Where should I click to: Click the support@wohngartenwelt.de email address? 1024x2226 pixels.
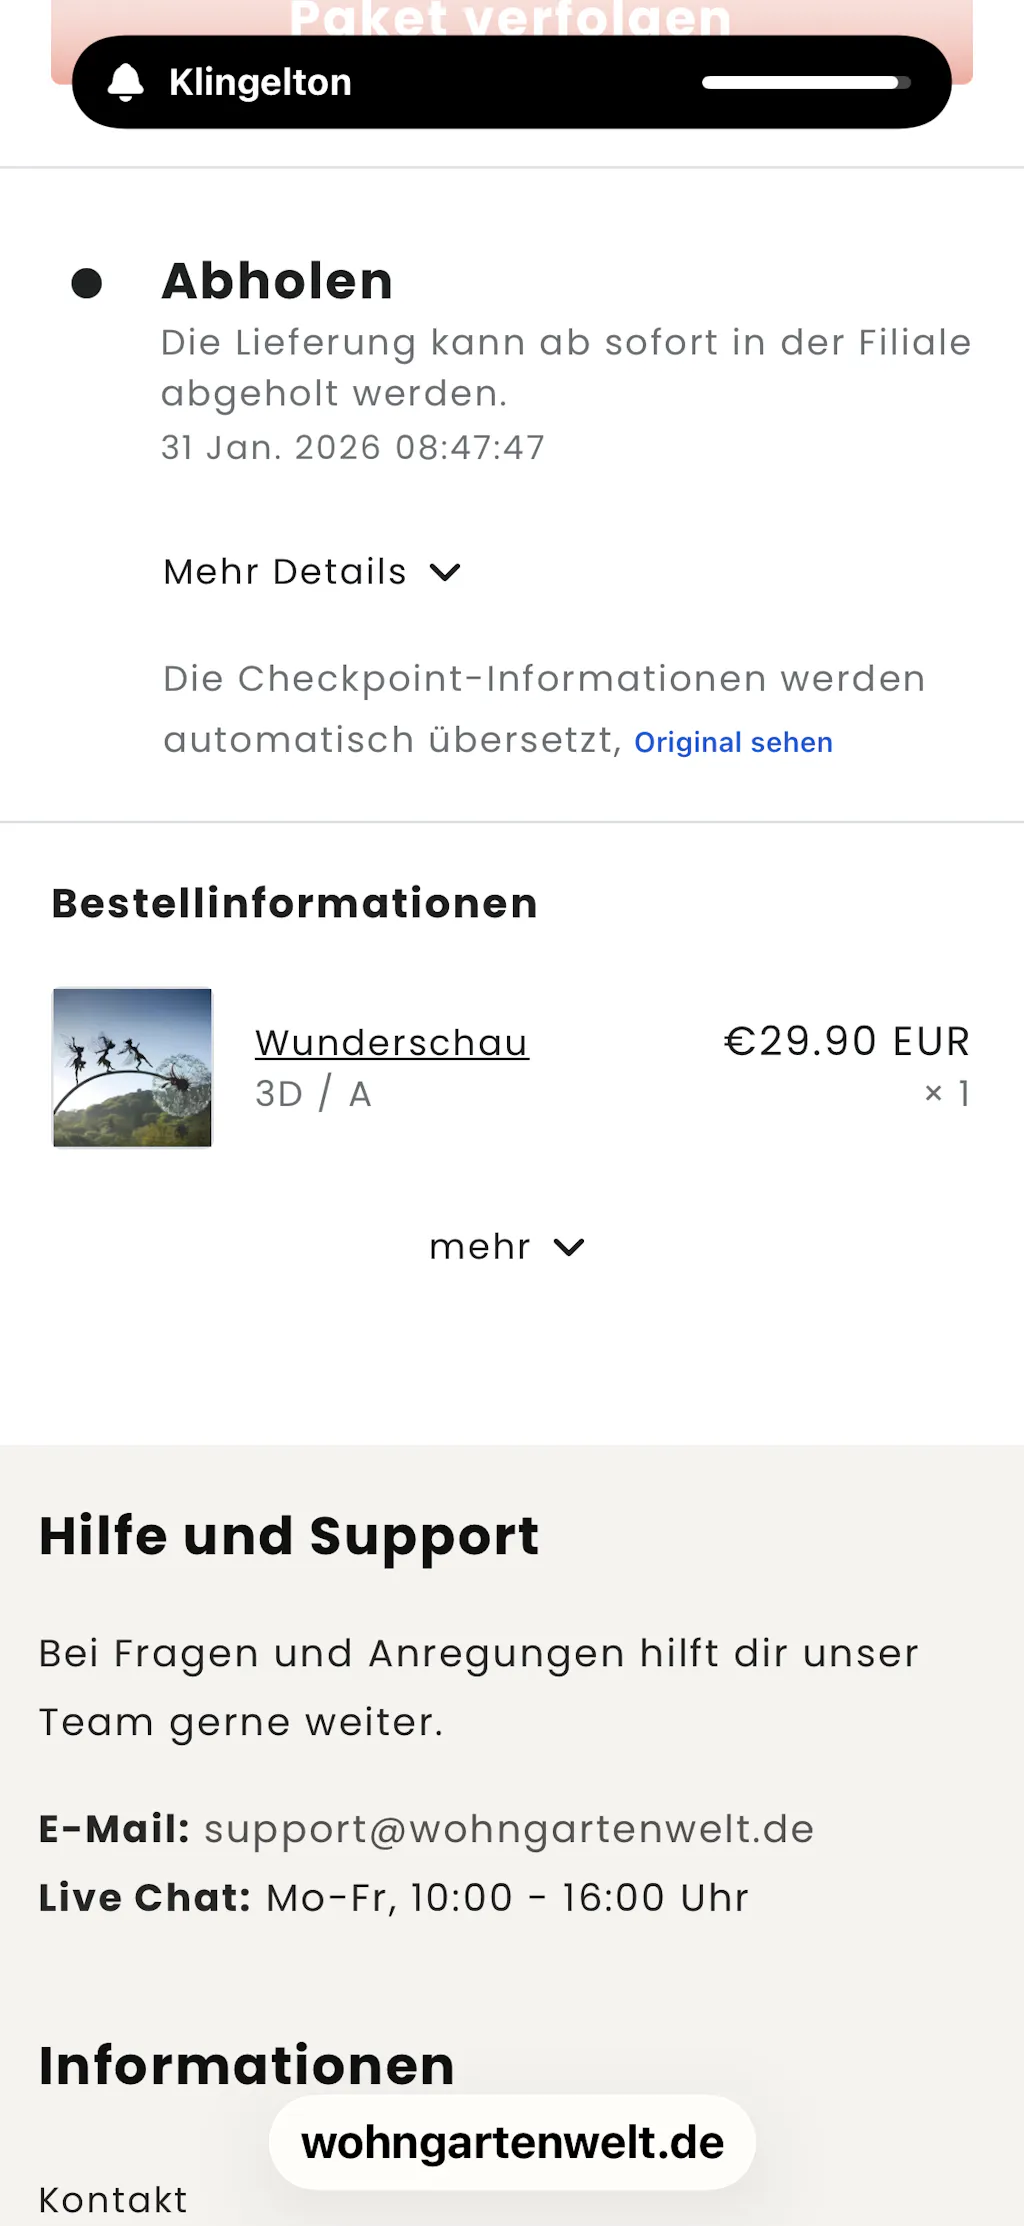509,1829
